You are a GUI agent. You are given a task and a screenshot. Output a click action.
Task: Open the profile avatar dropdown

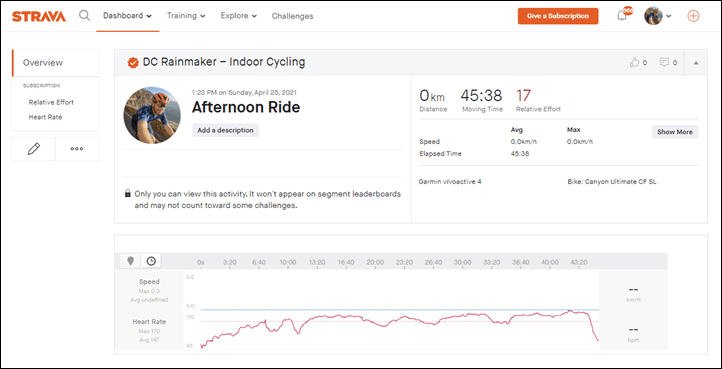click(x=658, y=16)
